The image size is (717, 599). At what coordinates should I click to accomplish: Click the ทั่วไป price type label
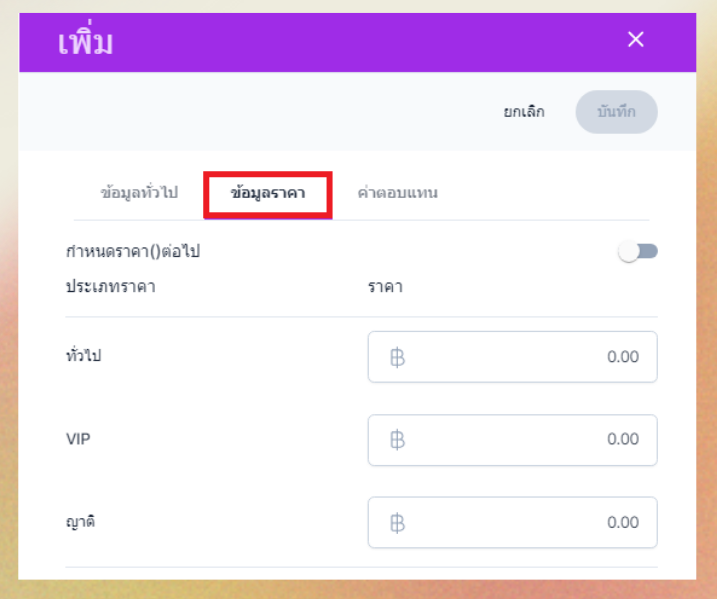pyautogui.click(x=84, y=355)
